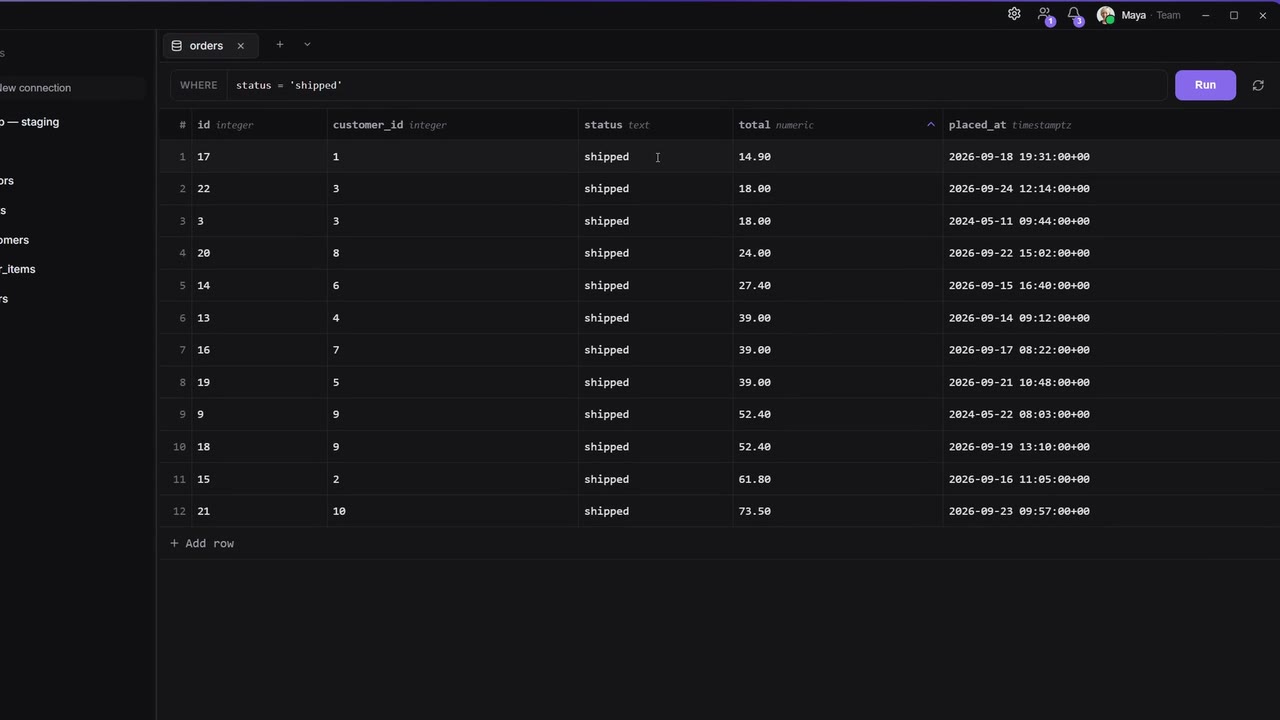Close the orders tab
Image resolution: width=1280 pixels, height=720 pixels.
pyautogui.click(x=240, y=46)
